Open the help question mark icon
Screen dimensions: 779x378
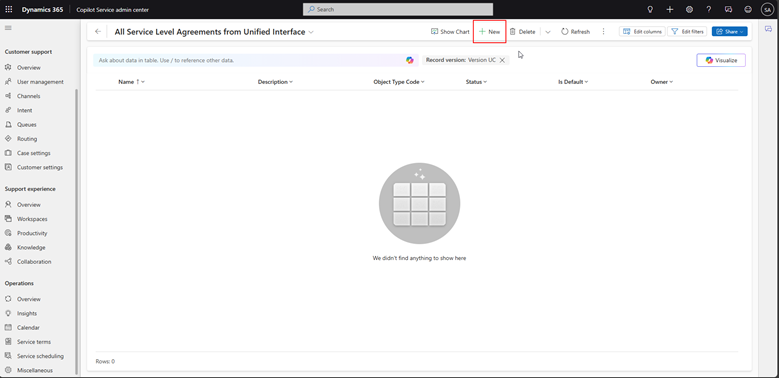(709, 9)
